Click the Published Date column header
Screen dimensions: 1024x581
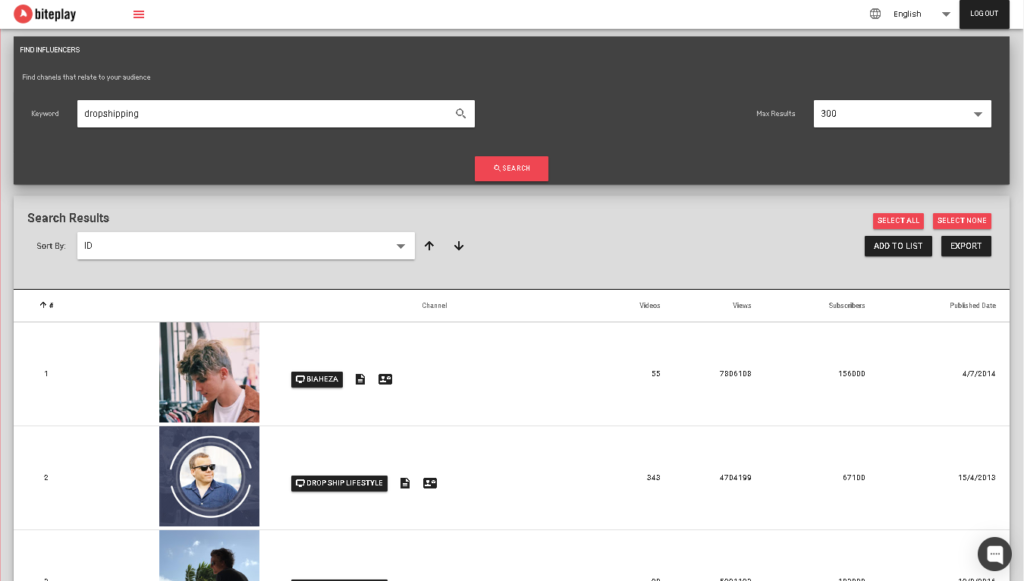click(x=972, y=306)
